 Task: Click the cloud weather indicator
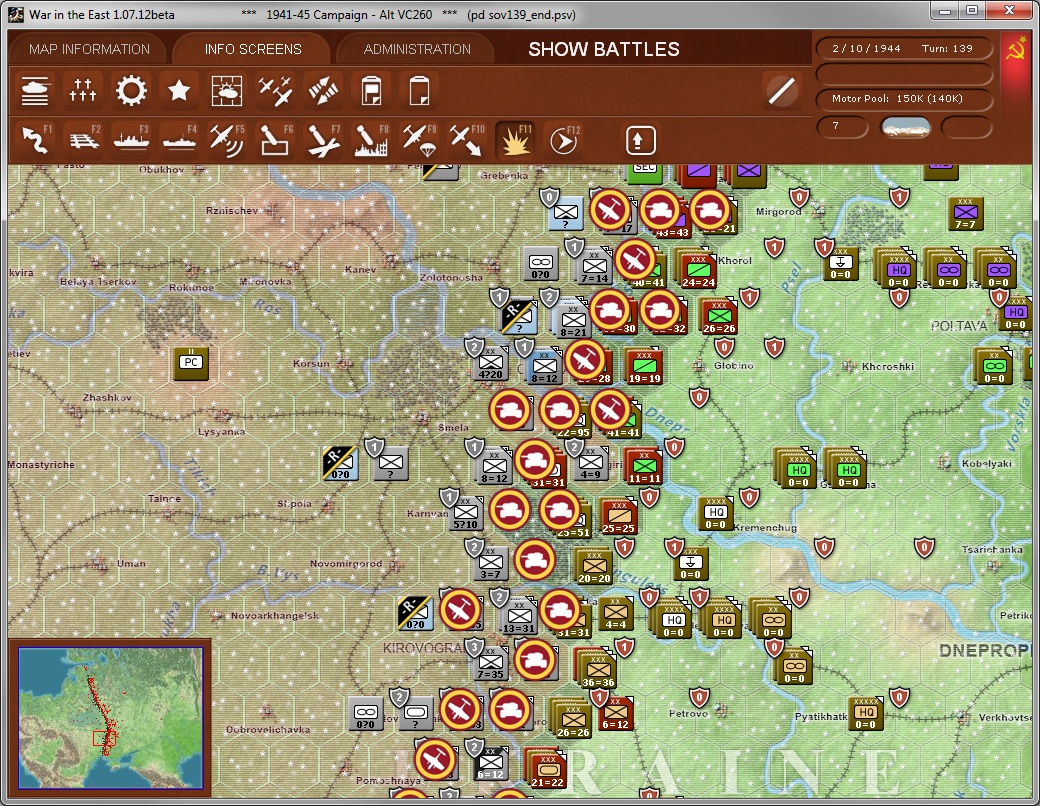pos(905,126)
